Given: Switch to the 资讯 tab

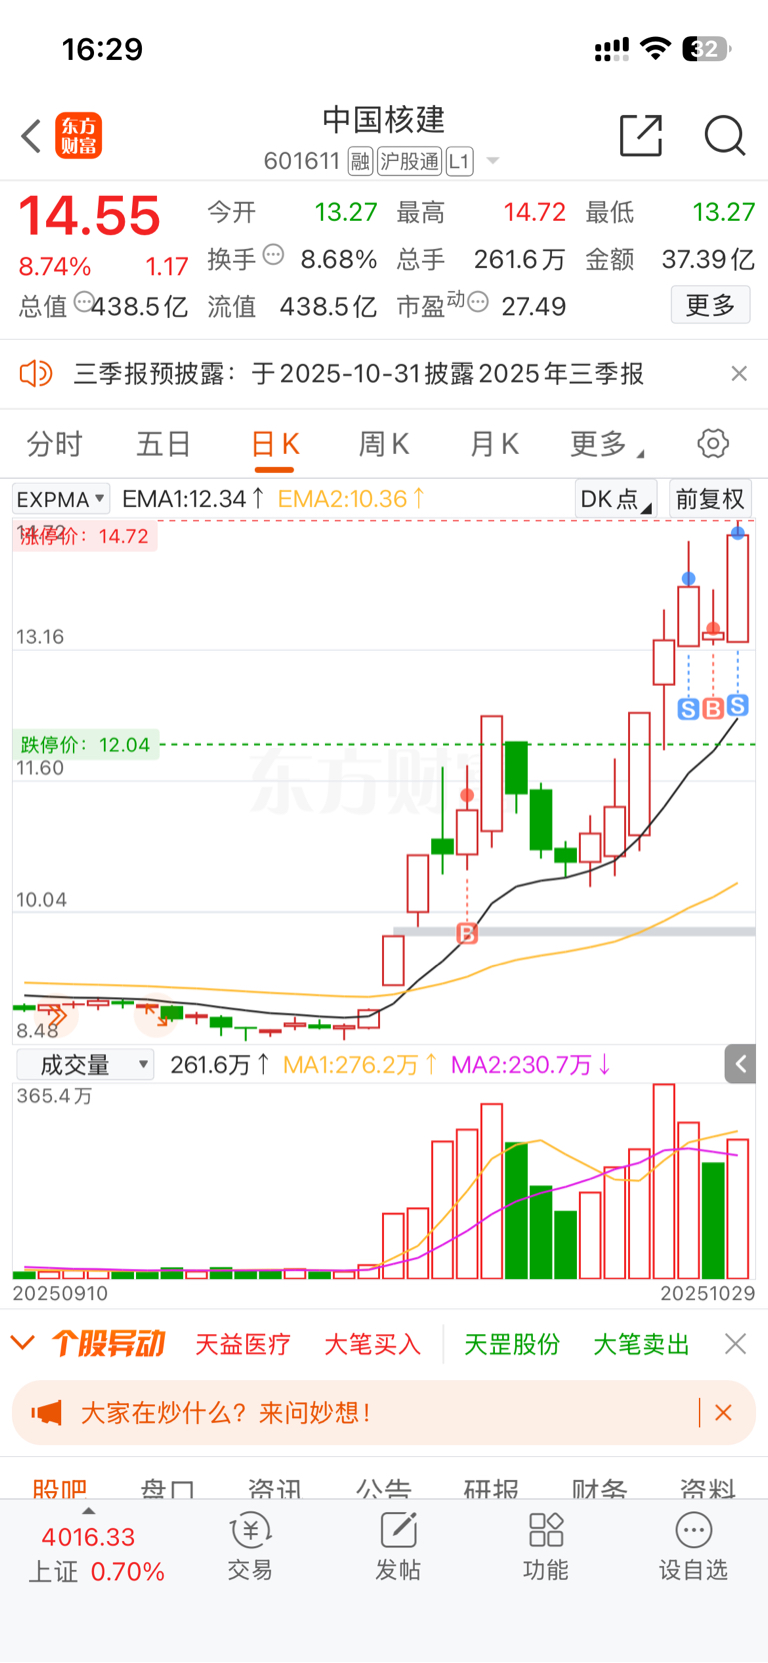Looking at the screenshot, I should click(275, 1488).
